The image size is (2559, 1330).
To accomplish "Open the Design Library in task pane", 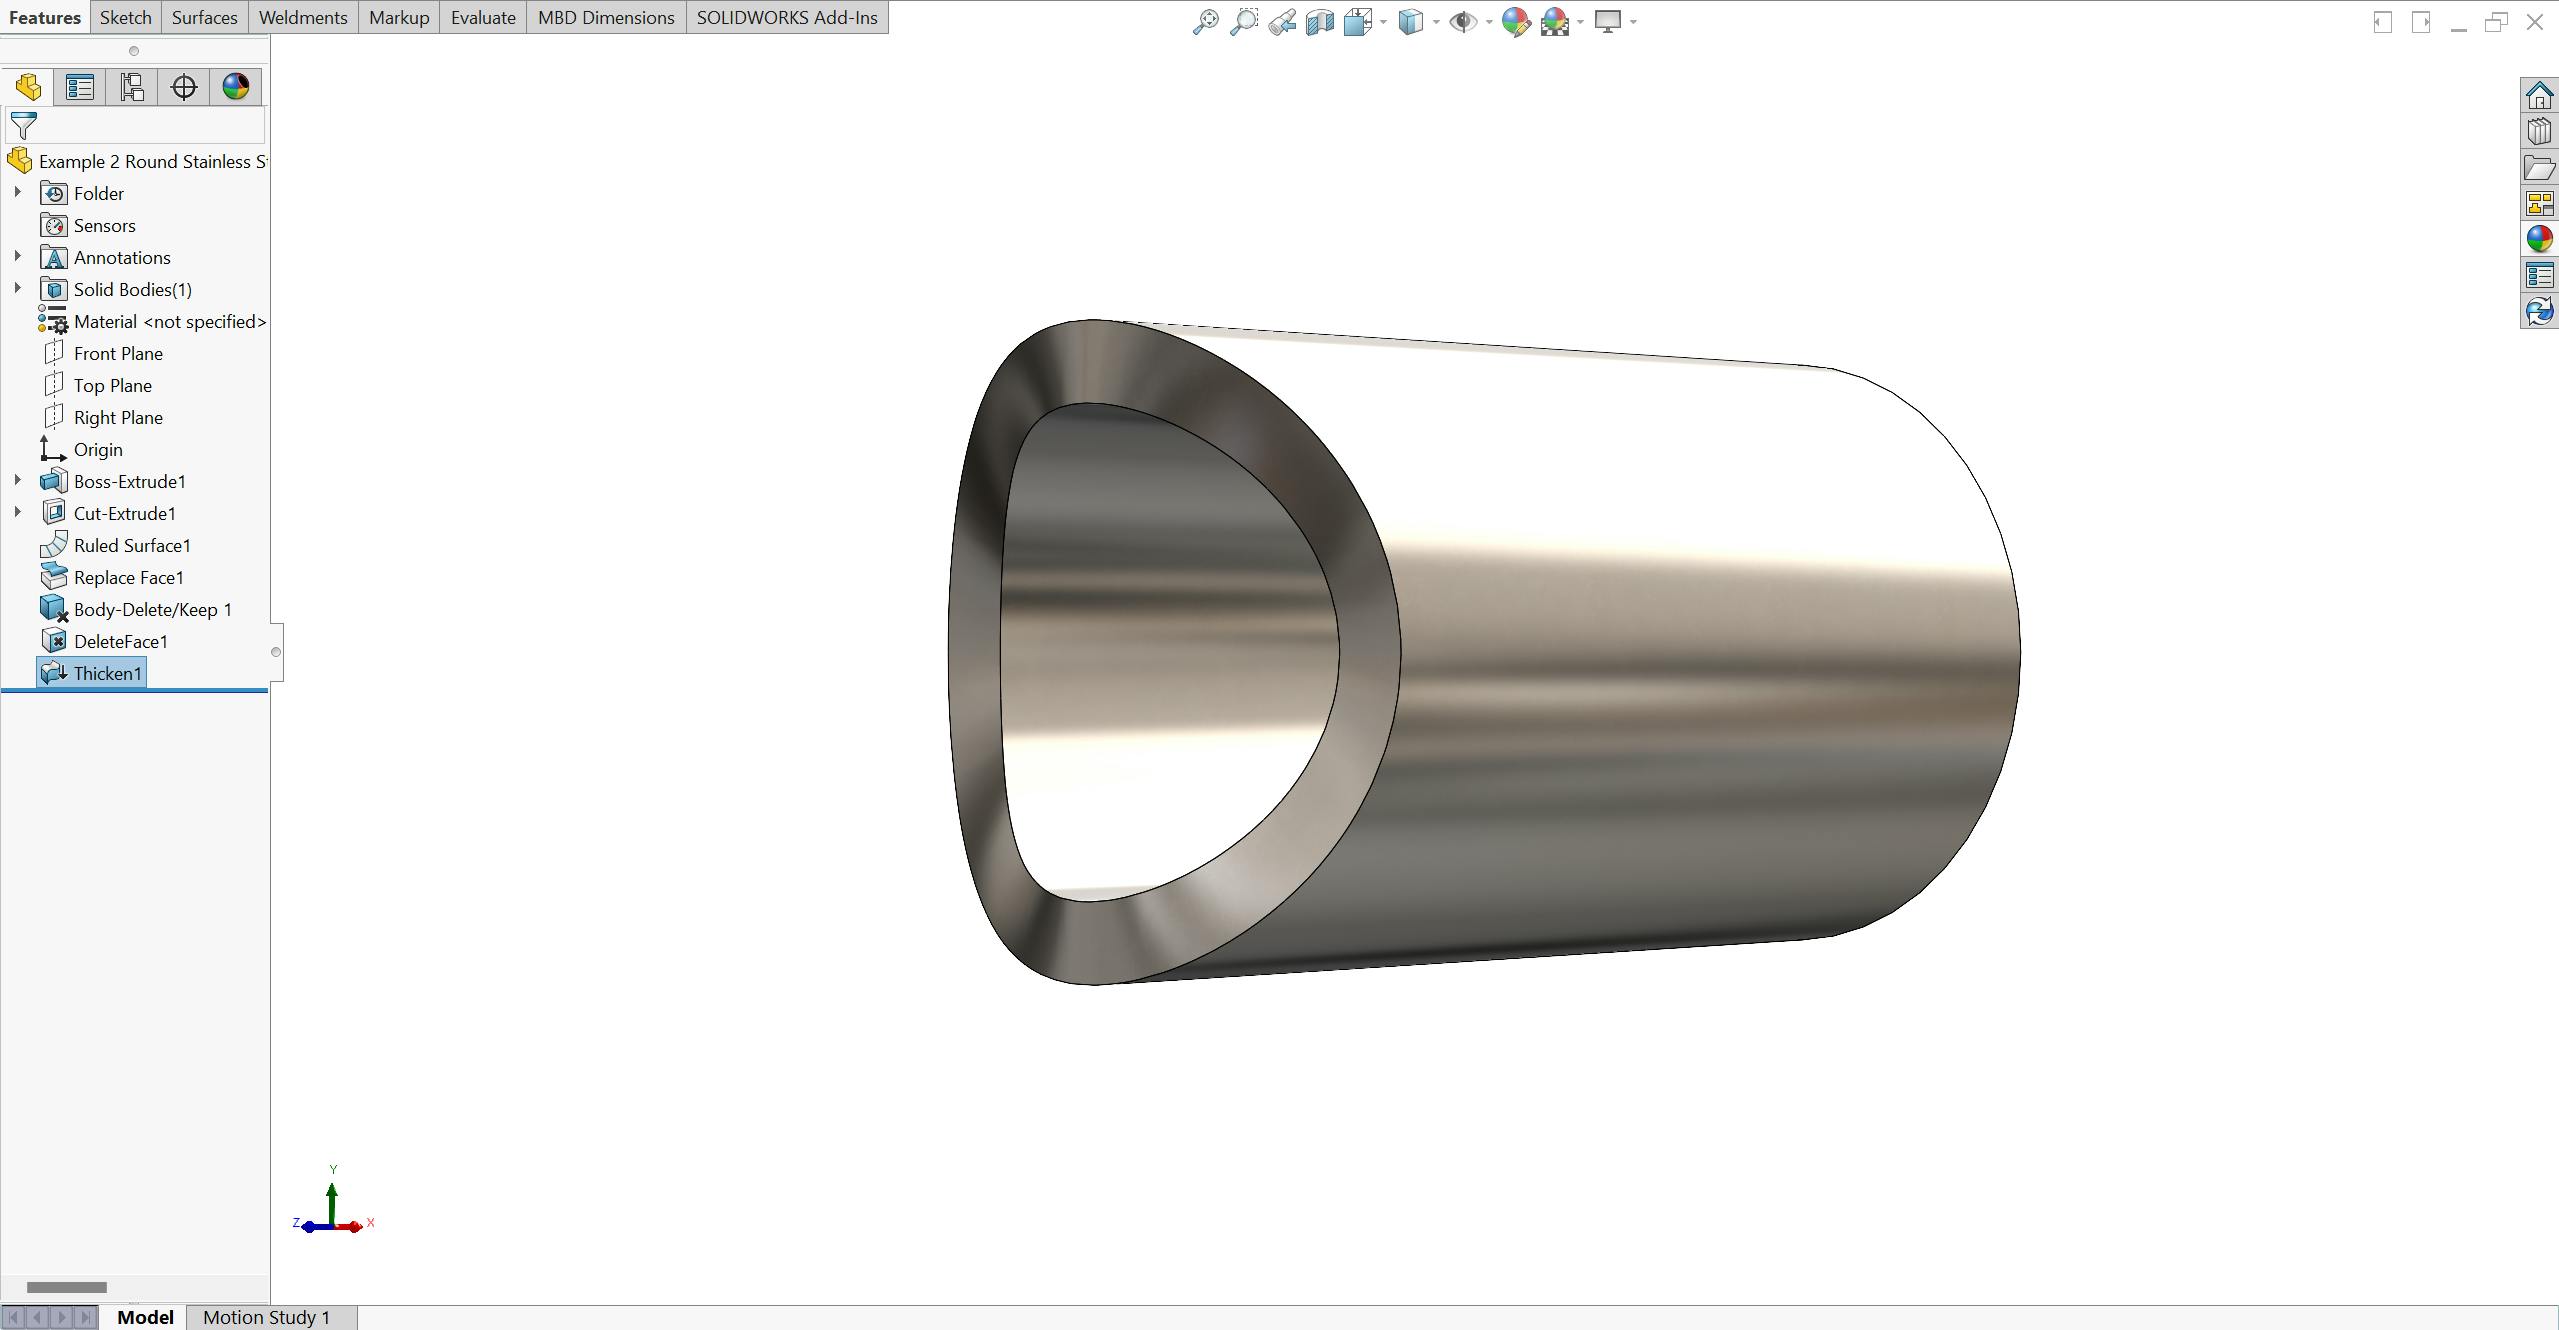I will click(x=2540, y=131).
